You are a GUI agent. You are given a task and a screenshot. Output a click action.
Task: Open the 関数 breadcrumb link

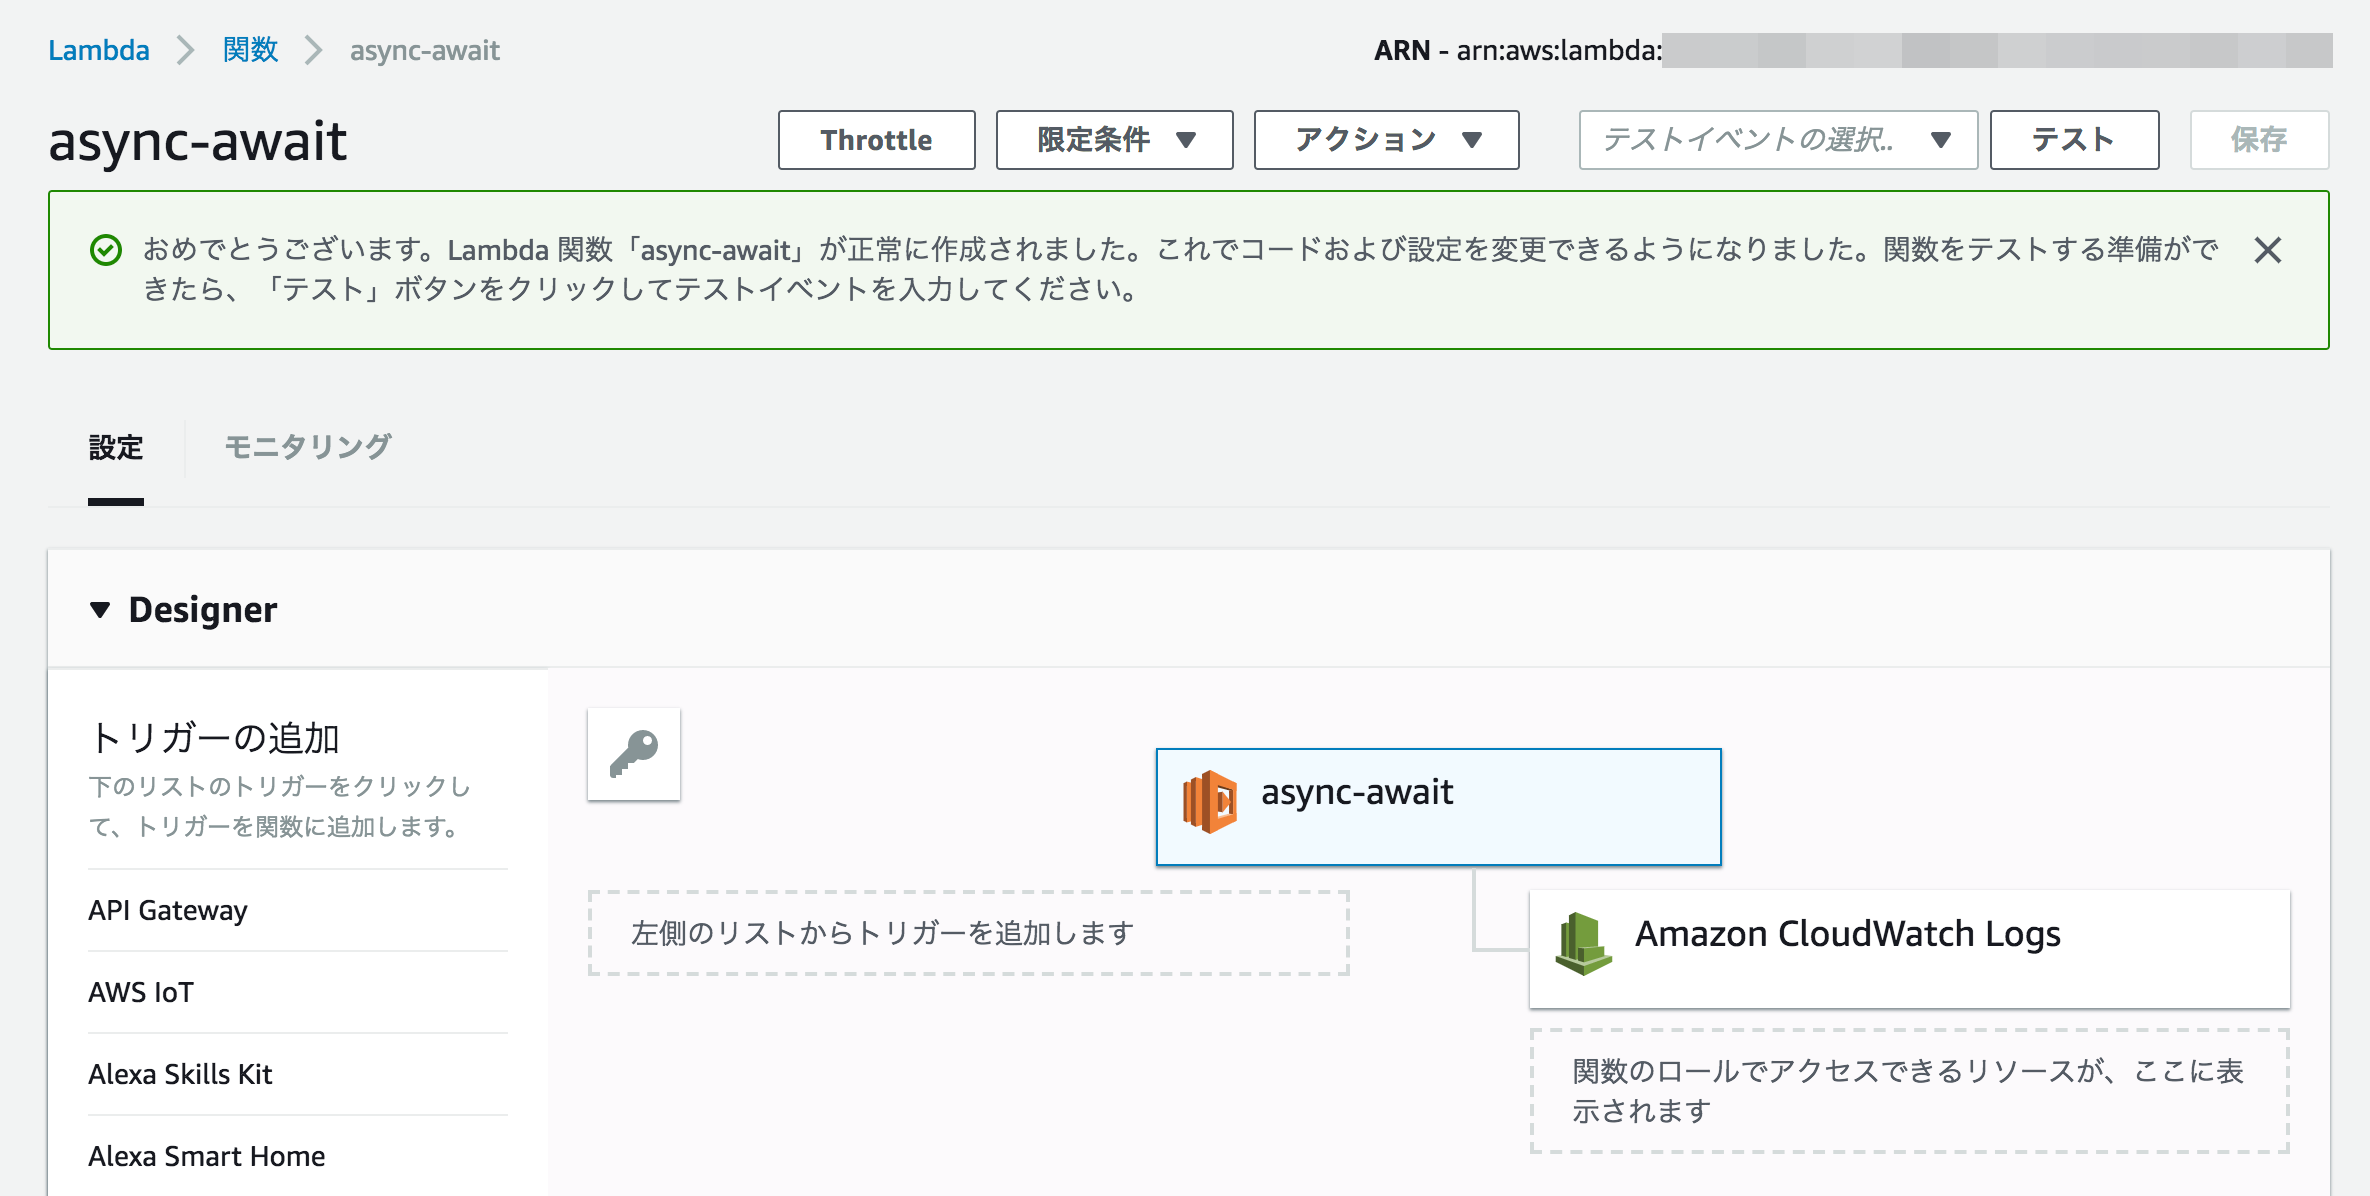point(249,49)
